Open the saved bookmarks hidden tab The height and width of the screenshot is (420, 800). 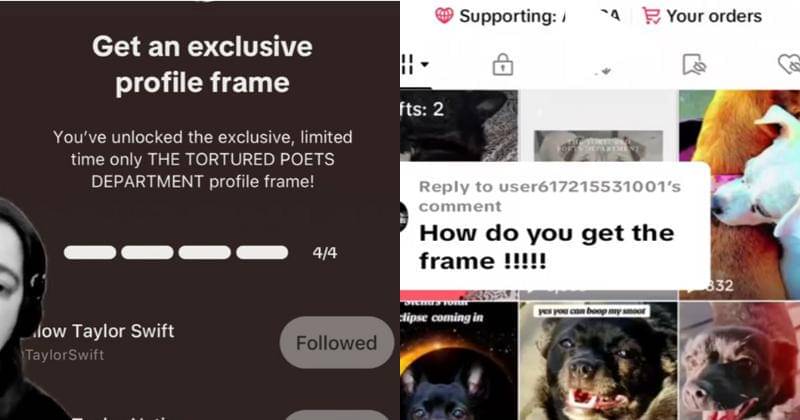pyautogui.click(x=694, y=65)
